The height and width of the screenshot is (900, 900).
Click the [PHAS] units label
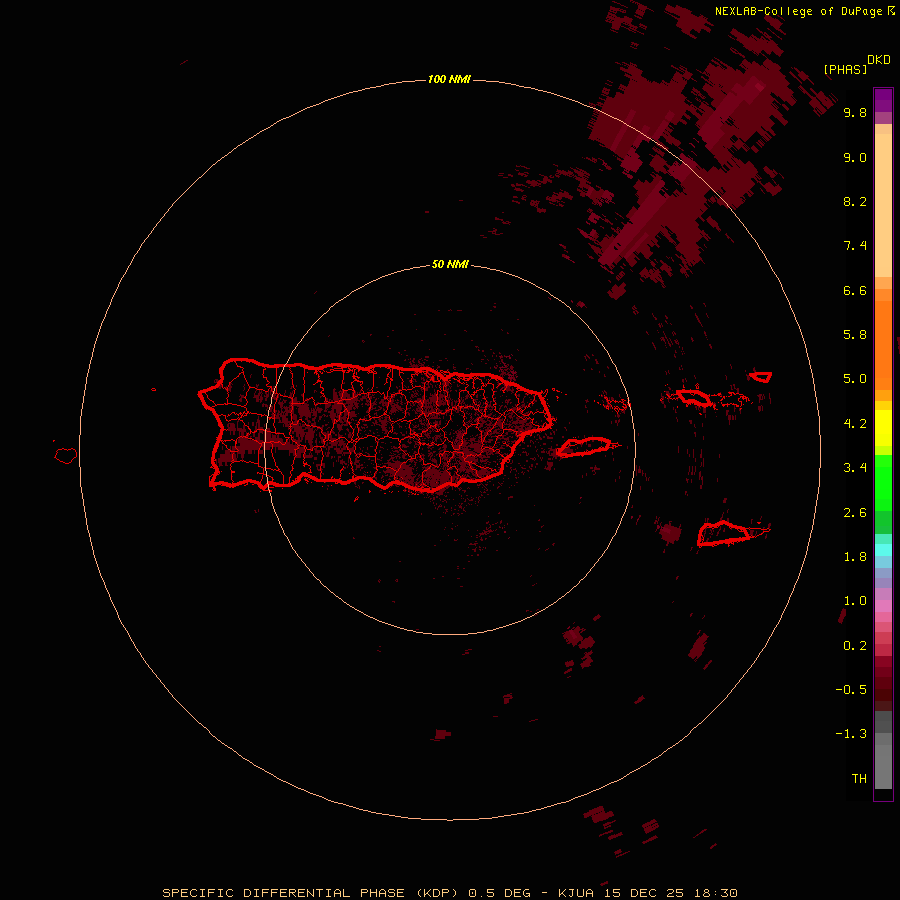pos(845,70)
